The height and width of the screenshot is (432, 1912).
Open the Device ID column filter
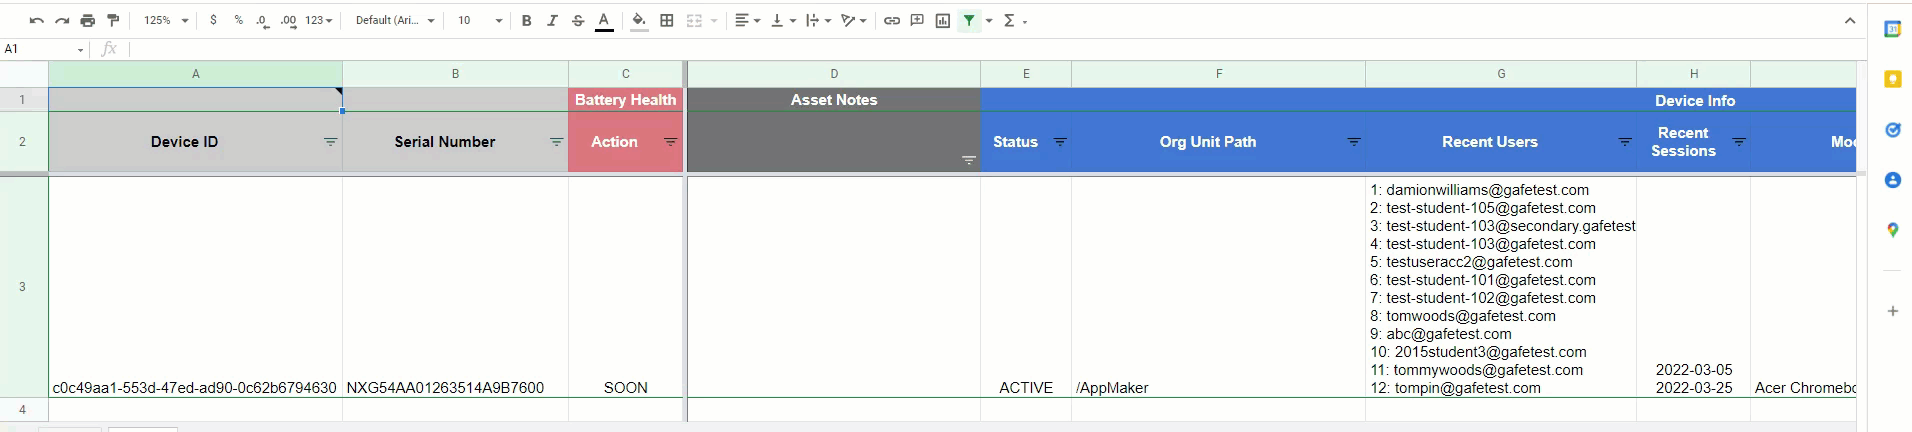(x=330, y=142)
